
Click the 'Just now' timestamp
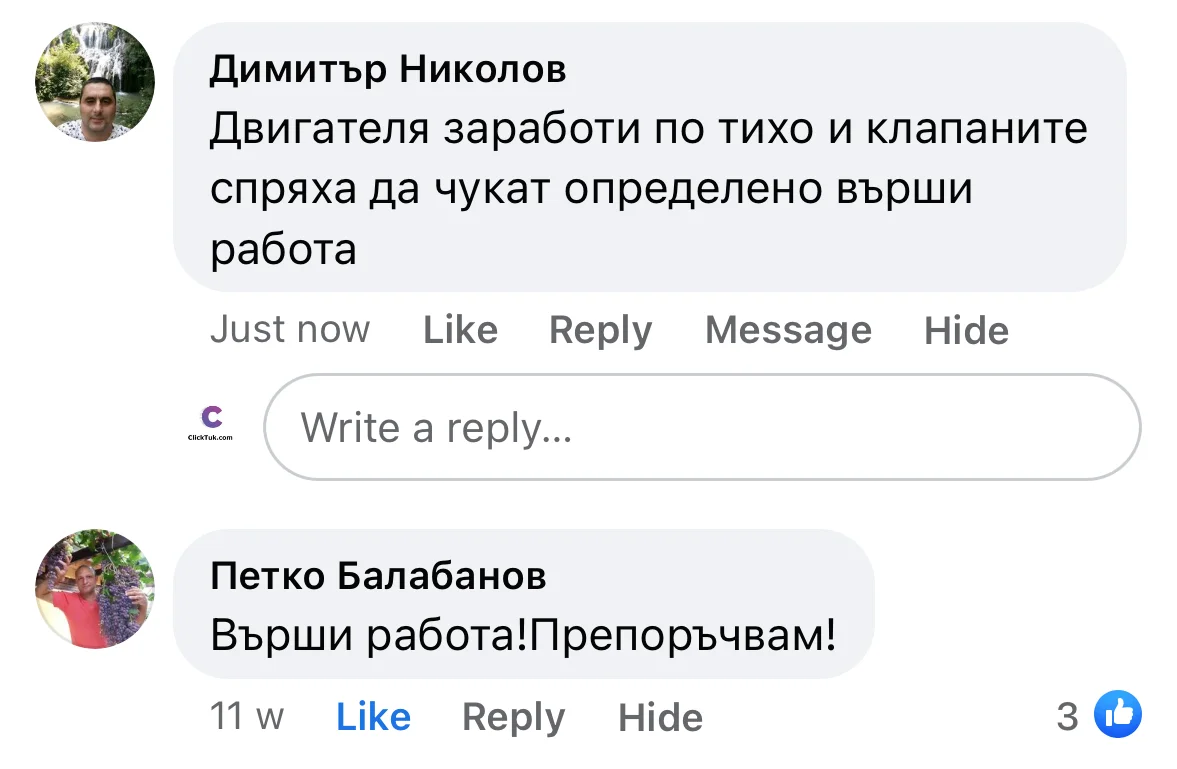point(290,330)
